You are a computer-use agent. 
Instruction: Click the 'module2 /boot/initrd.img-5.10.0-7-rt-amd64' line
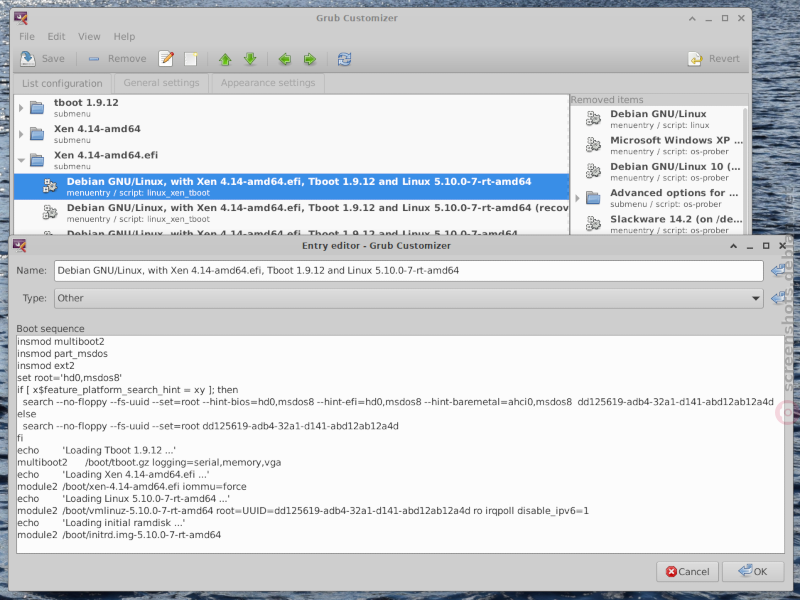coord(119,535)
